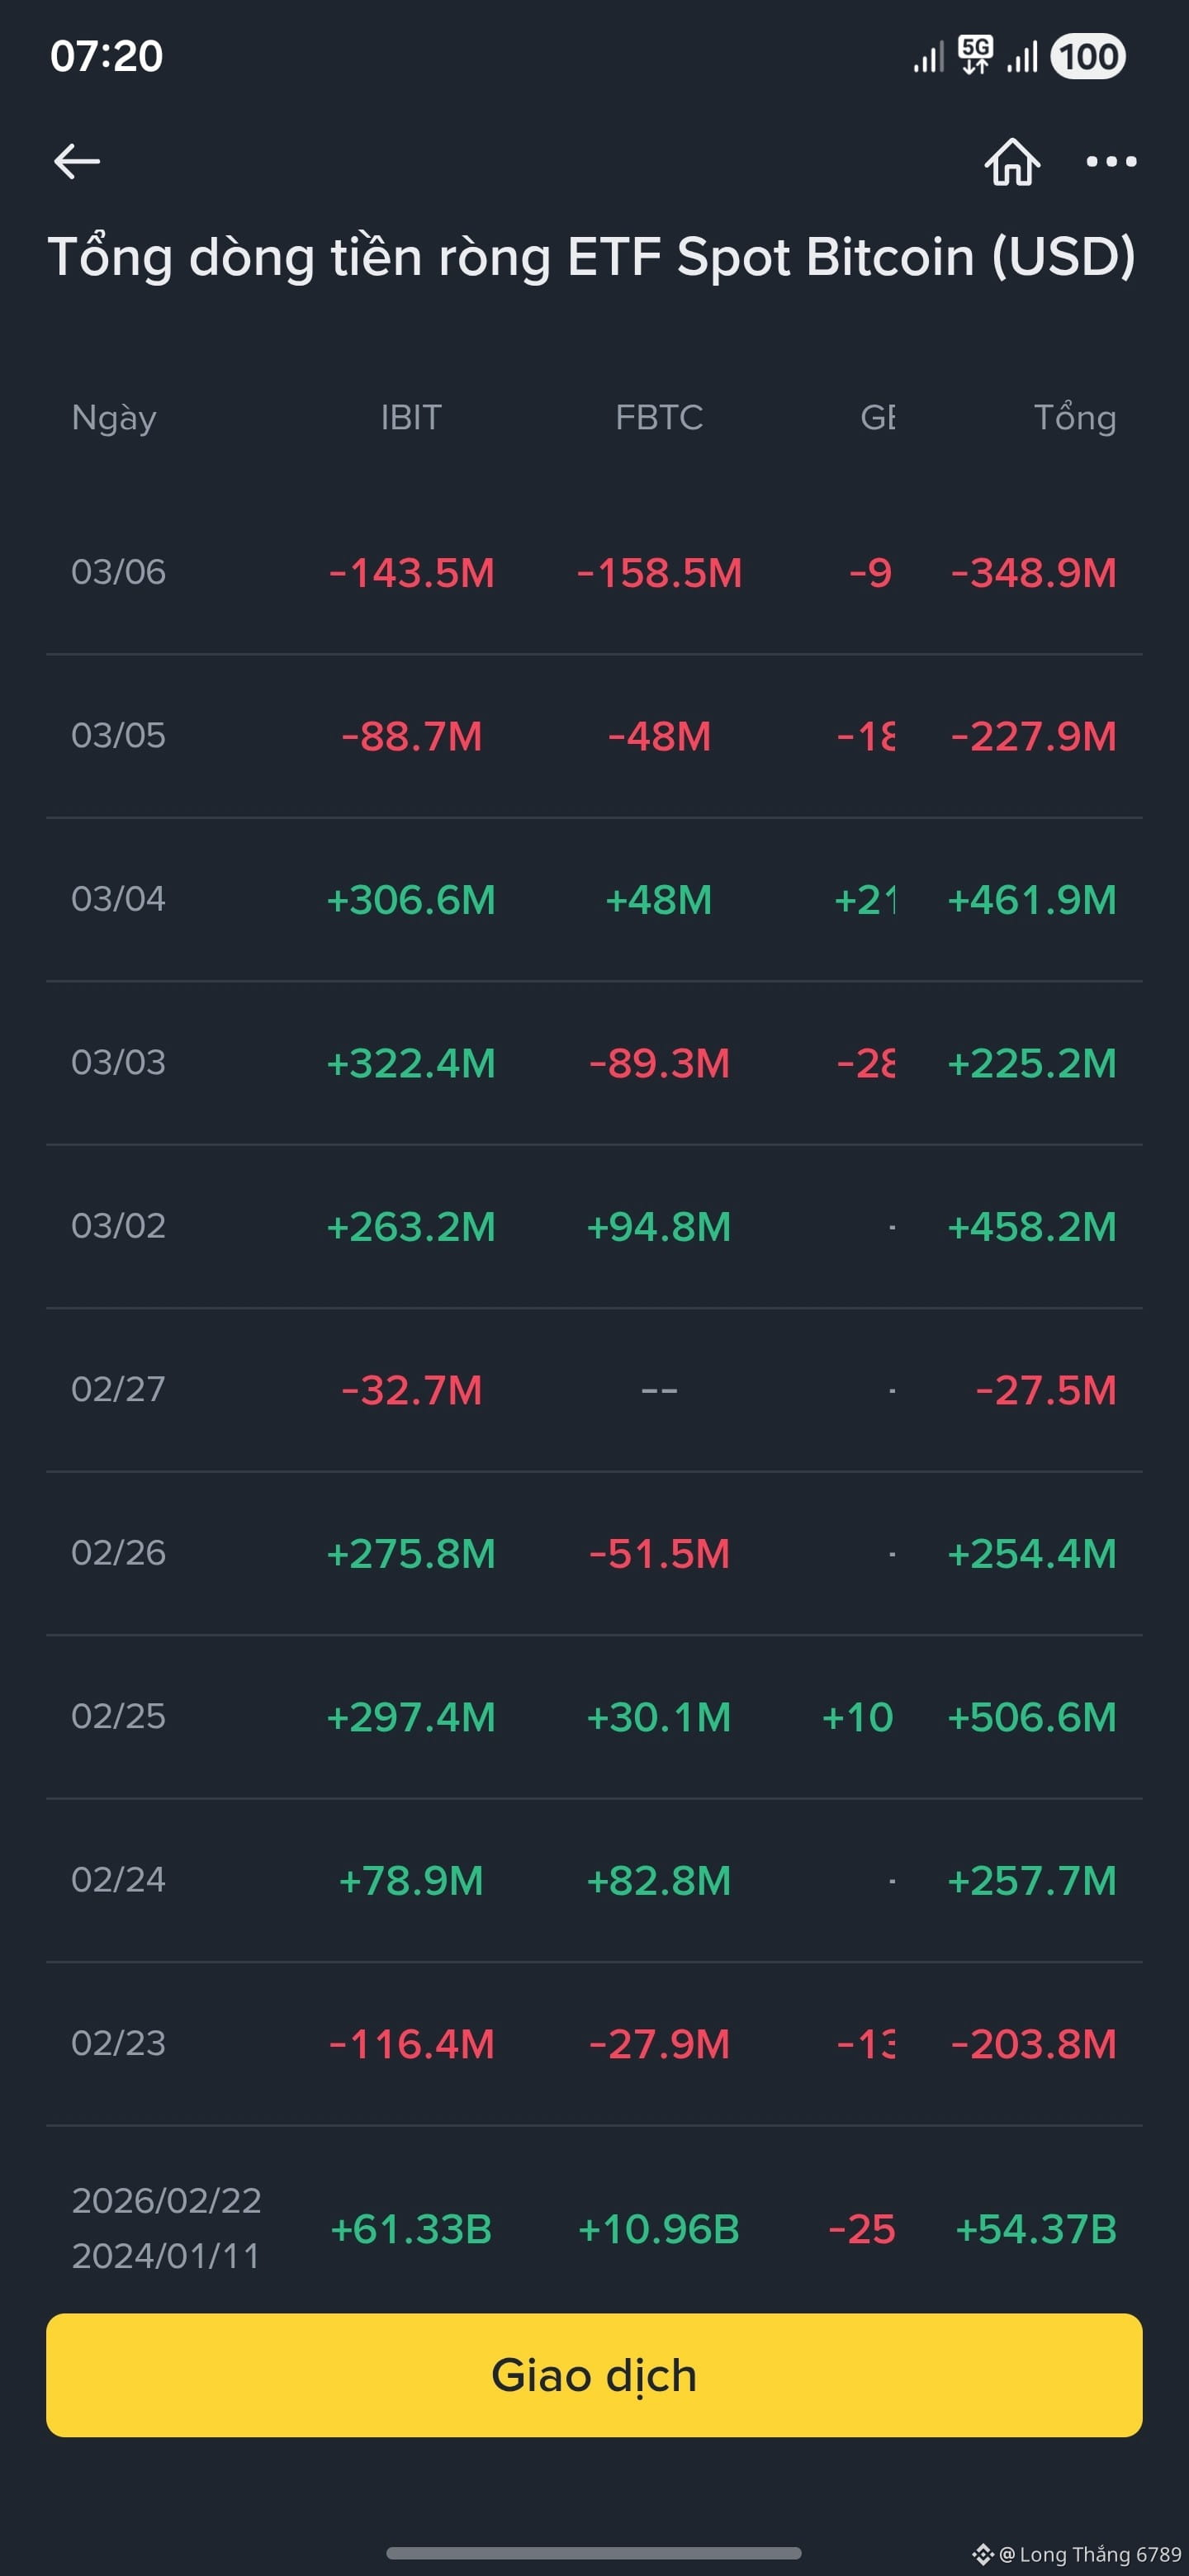Click the Giao dịch trade button
The width and height of the screenshot is (1189, 2576).
[594, 2375]
